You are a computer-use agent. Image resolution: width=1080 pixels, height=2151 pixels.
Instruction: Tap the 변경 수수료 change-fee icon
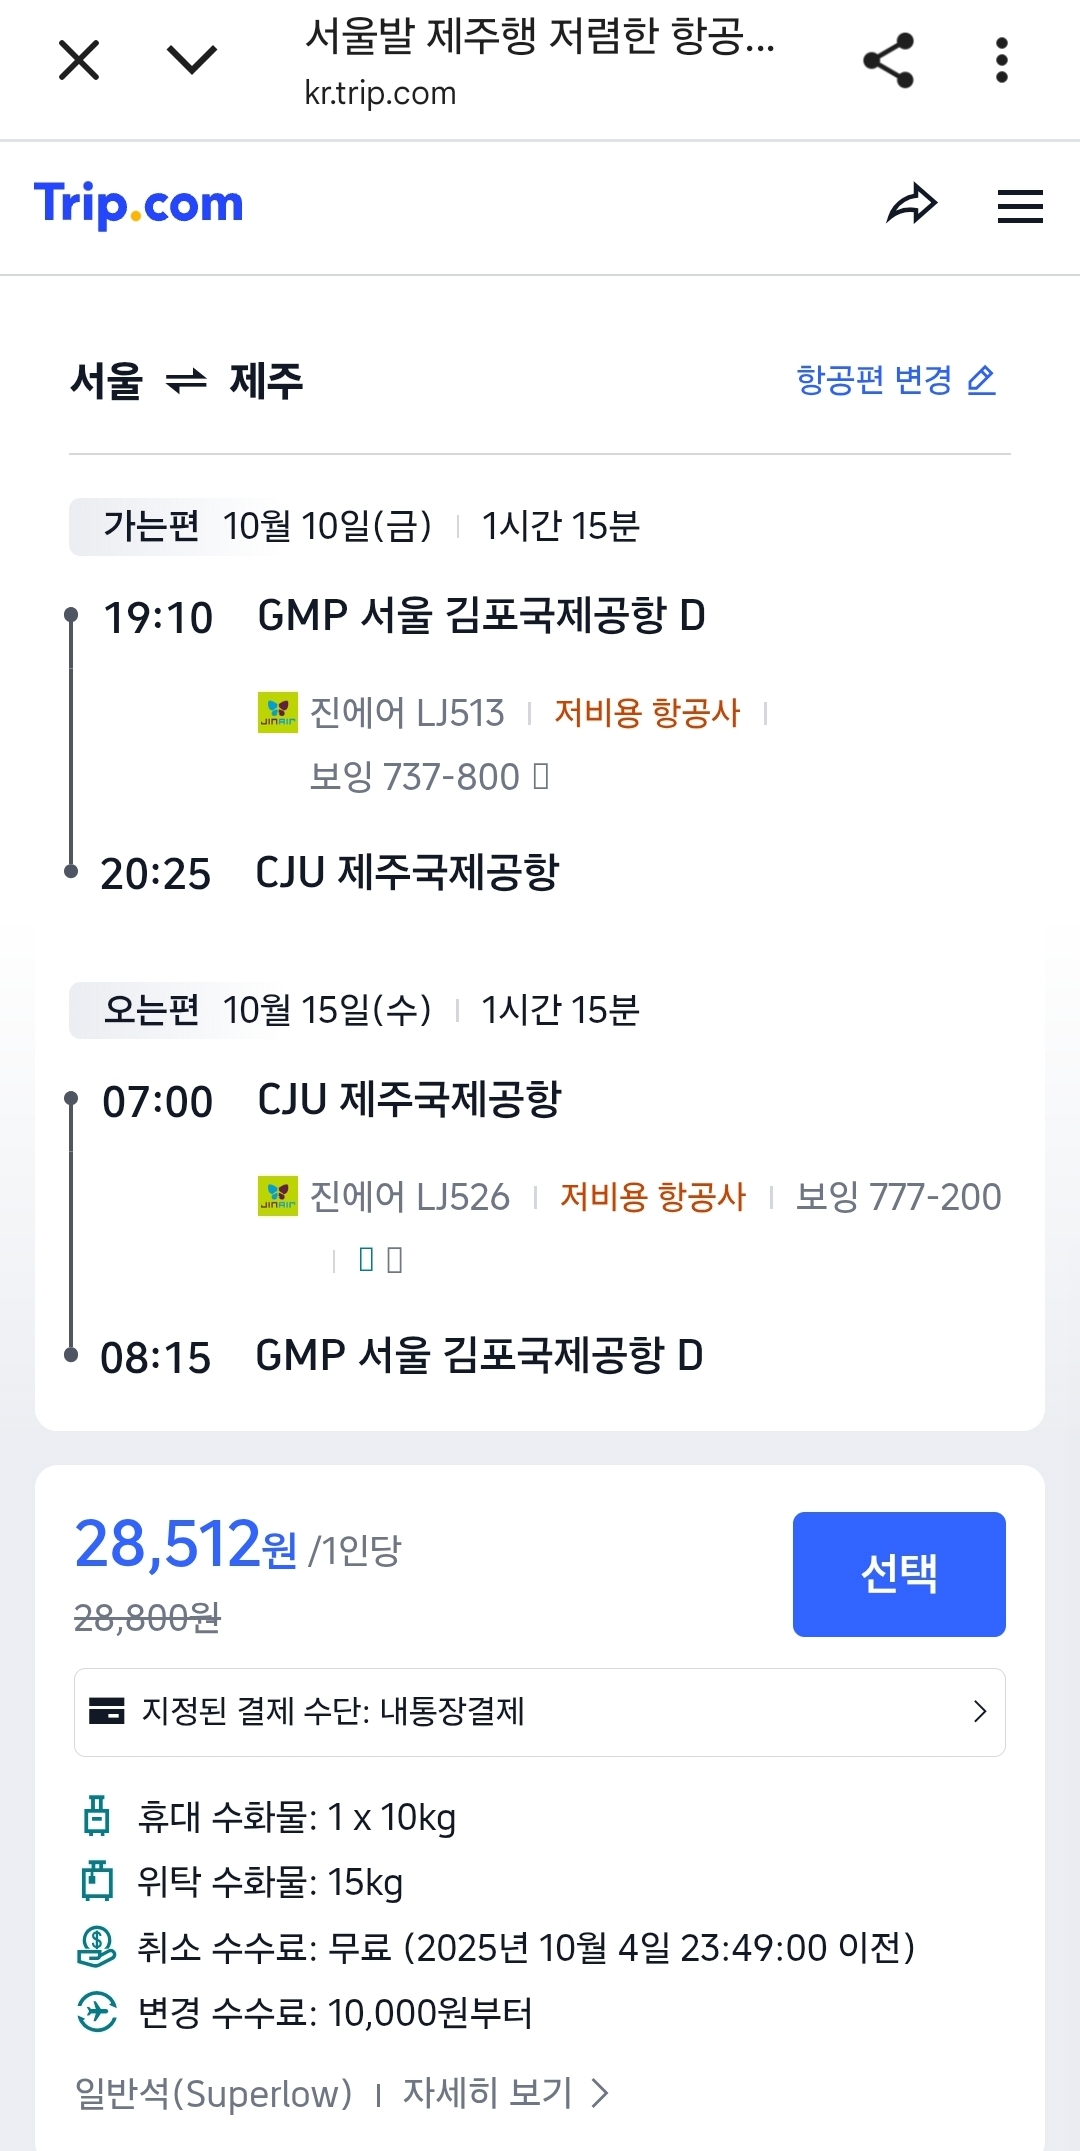tap(97, 2012)
